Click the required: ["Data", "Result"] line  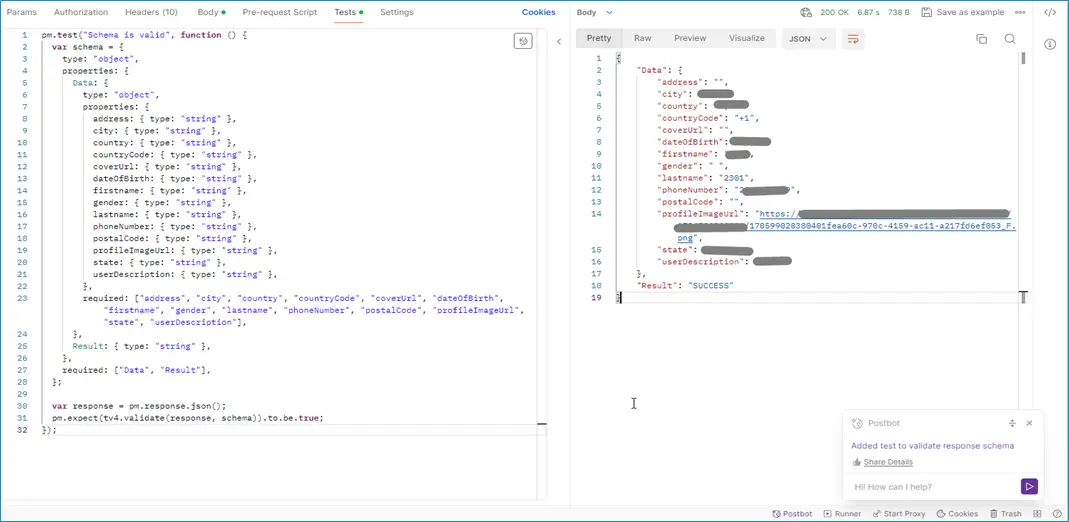click(x=137, y=370)
